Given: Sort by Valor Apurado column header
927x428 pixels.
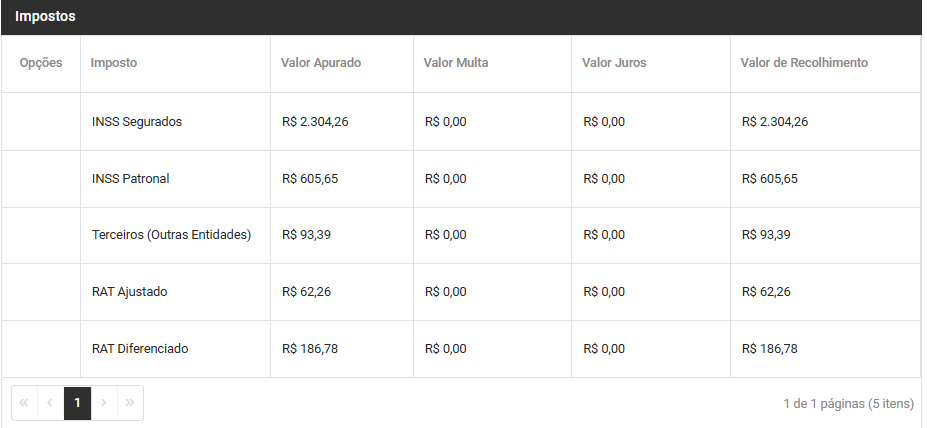Looking at the screenshot, I should pos(321,63).
